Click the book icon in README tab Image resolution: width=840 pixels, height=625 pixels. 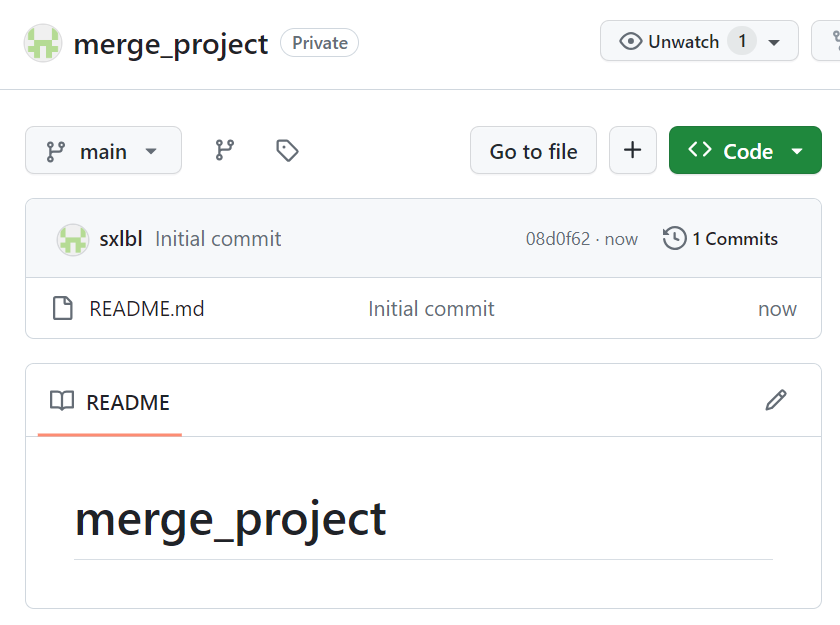[x=62, y=402]
